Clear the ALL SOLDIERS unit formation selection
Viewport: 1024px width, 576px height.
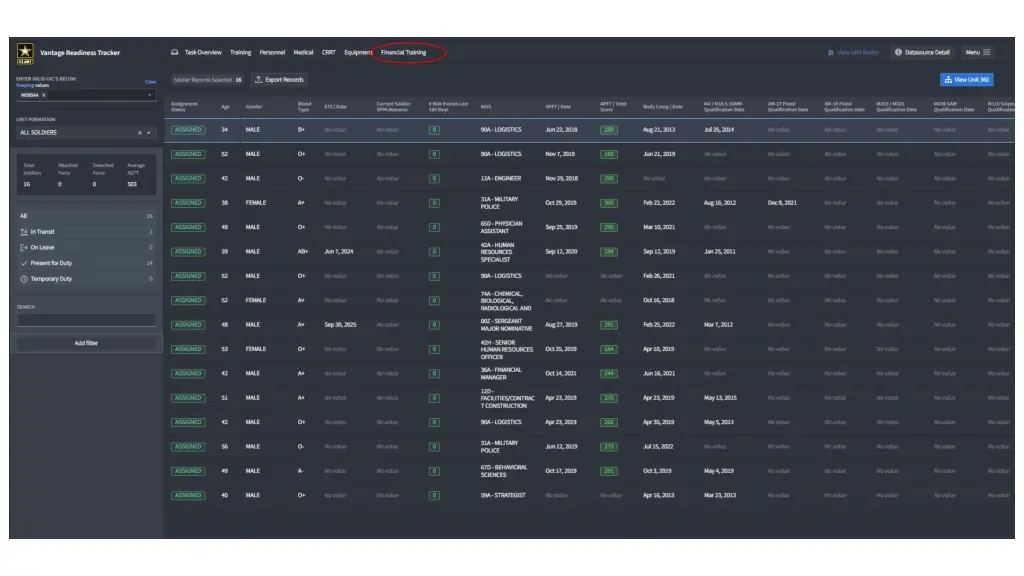tap(139, 133)
